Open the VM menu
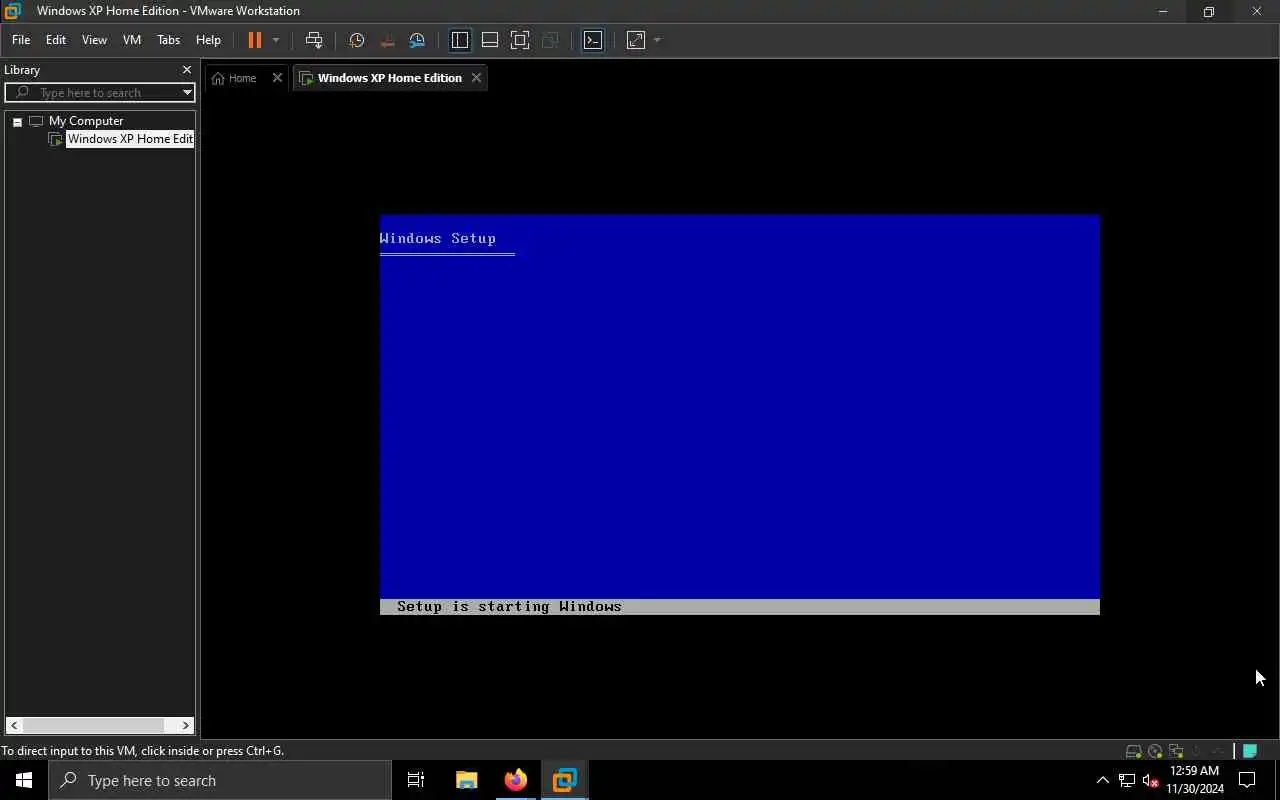The height and width of the screenshot is (800, 1280). point(132,40)
